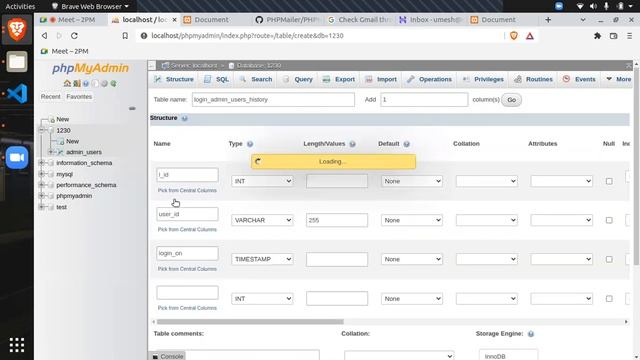Viewport: 640px width, 360px height.
Task: Open Zoom from the Ubuntu dock
Action: coord(17,158)
